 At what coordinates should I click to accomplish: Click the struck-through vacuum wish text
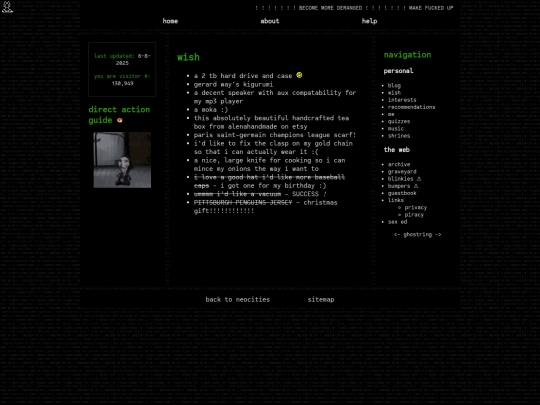click(237, 194)
